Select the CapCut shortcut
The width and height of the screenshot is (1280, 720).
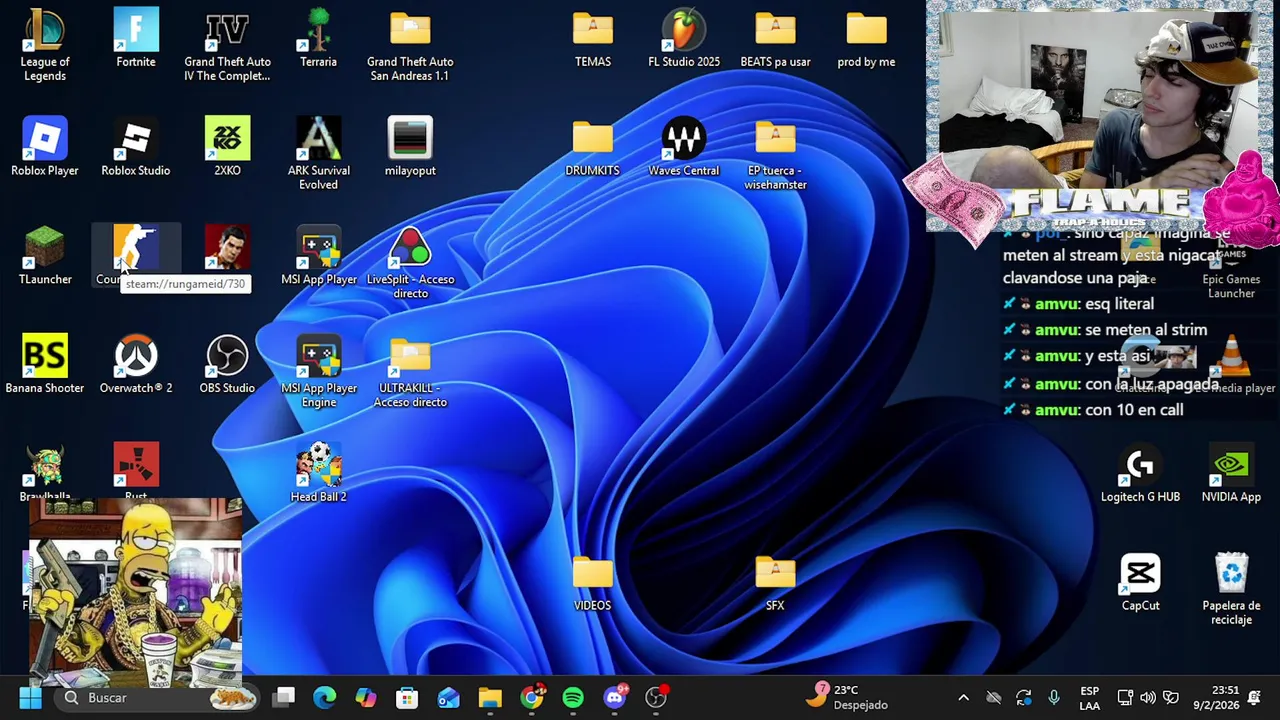pos(1140,582)
